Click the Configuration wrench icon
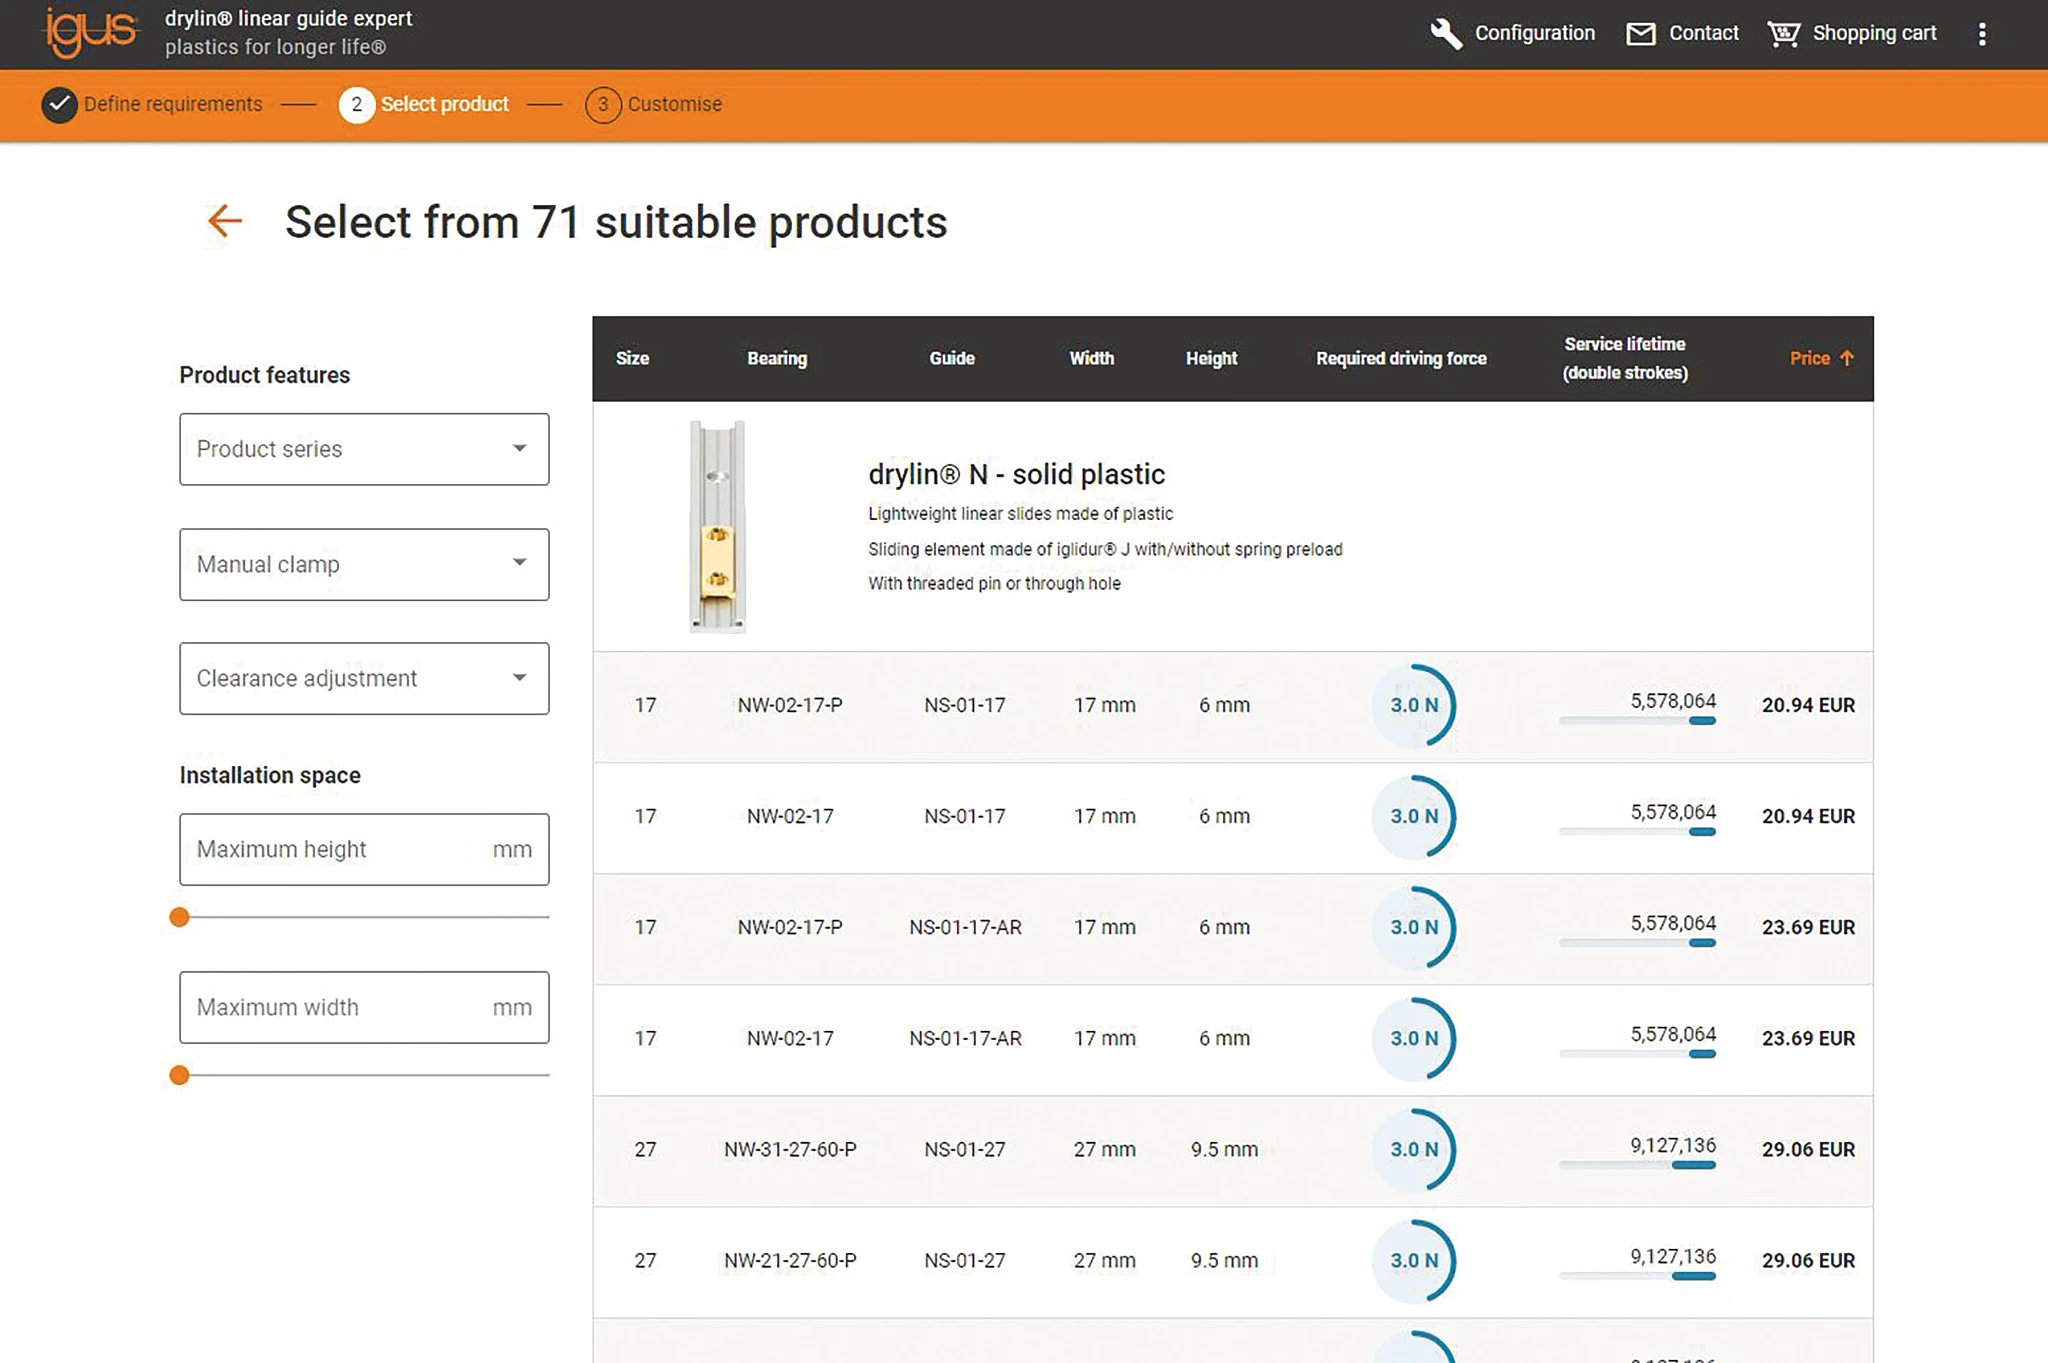The width and height of the screenshot is (2048, 1363). coord(1445,33)
